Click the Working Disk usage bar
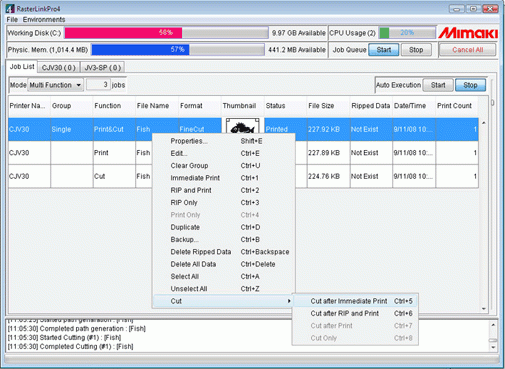Image resolution: width=505 pixels, height=369 pixels. point(166,33)
